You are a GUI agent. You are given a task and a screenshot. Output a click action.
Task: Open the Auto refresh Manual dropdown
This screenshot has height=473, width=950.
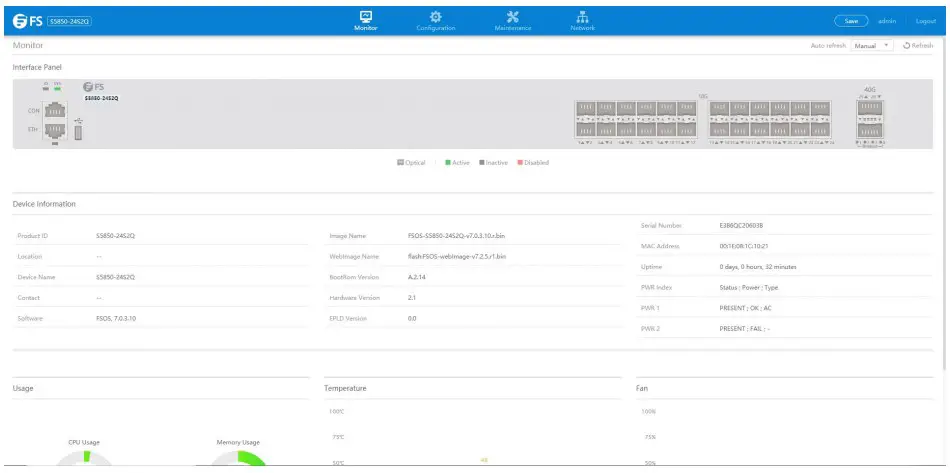[x=871, y=46]
